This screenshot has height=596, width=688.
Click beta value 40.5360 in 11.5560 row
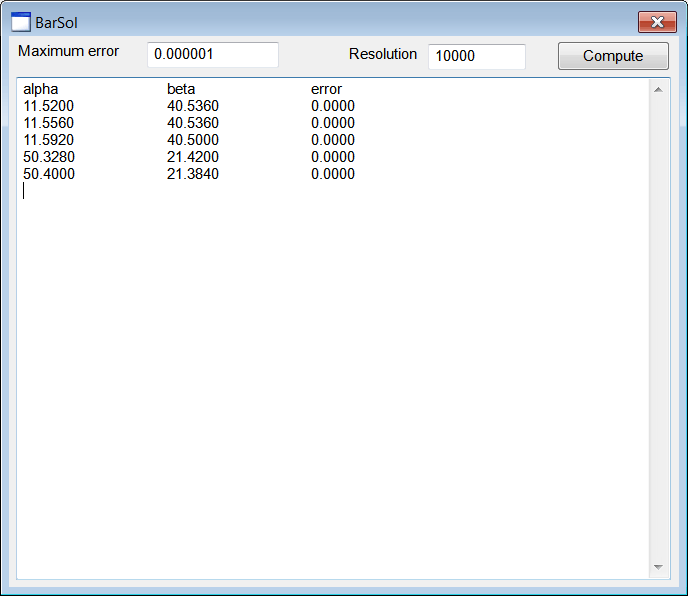click(193, 123)
